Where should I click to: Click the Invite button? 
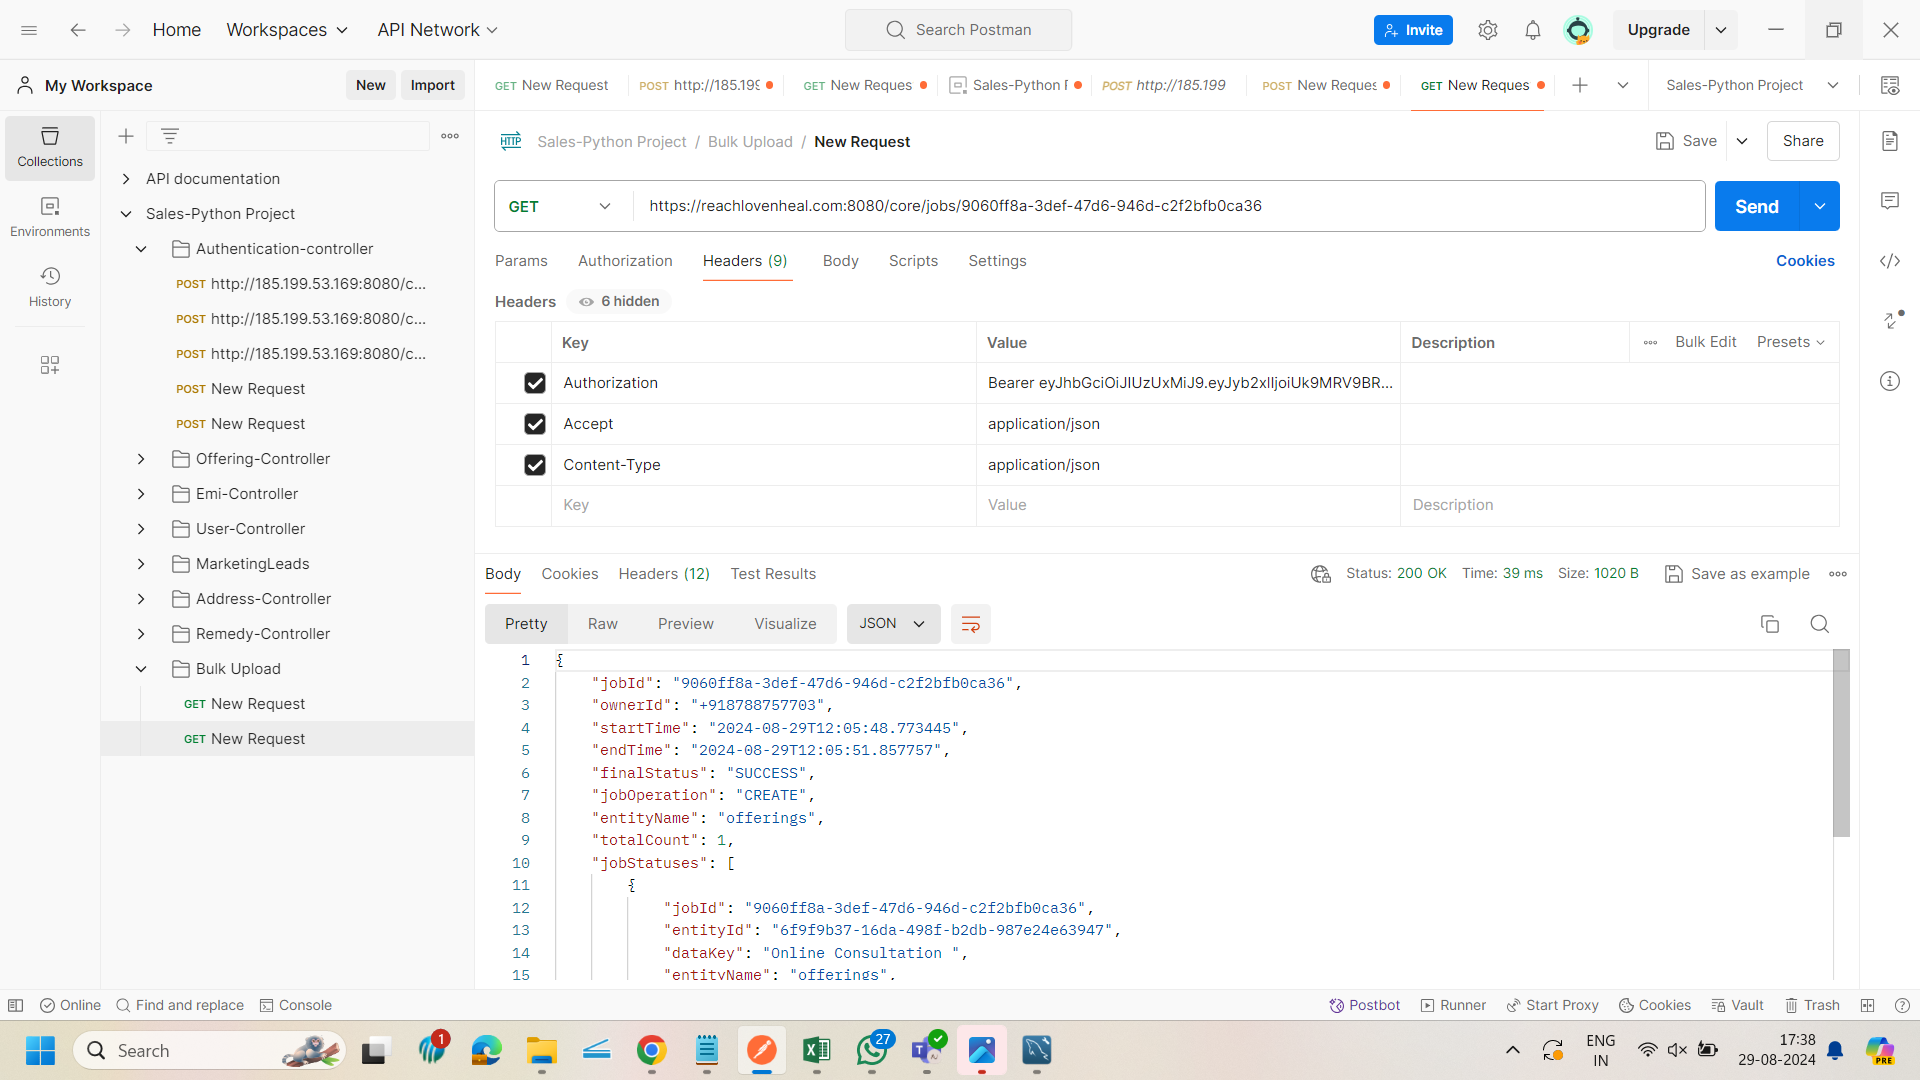(1413, 30)
